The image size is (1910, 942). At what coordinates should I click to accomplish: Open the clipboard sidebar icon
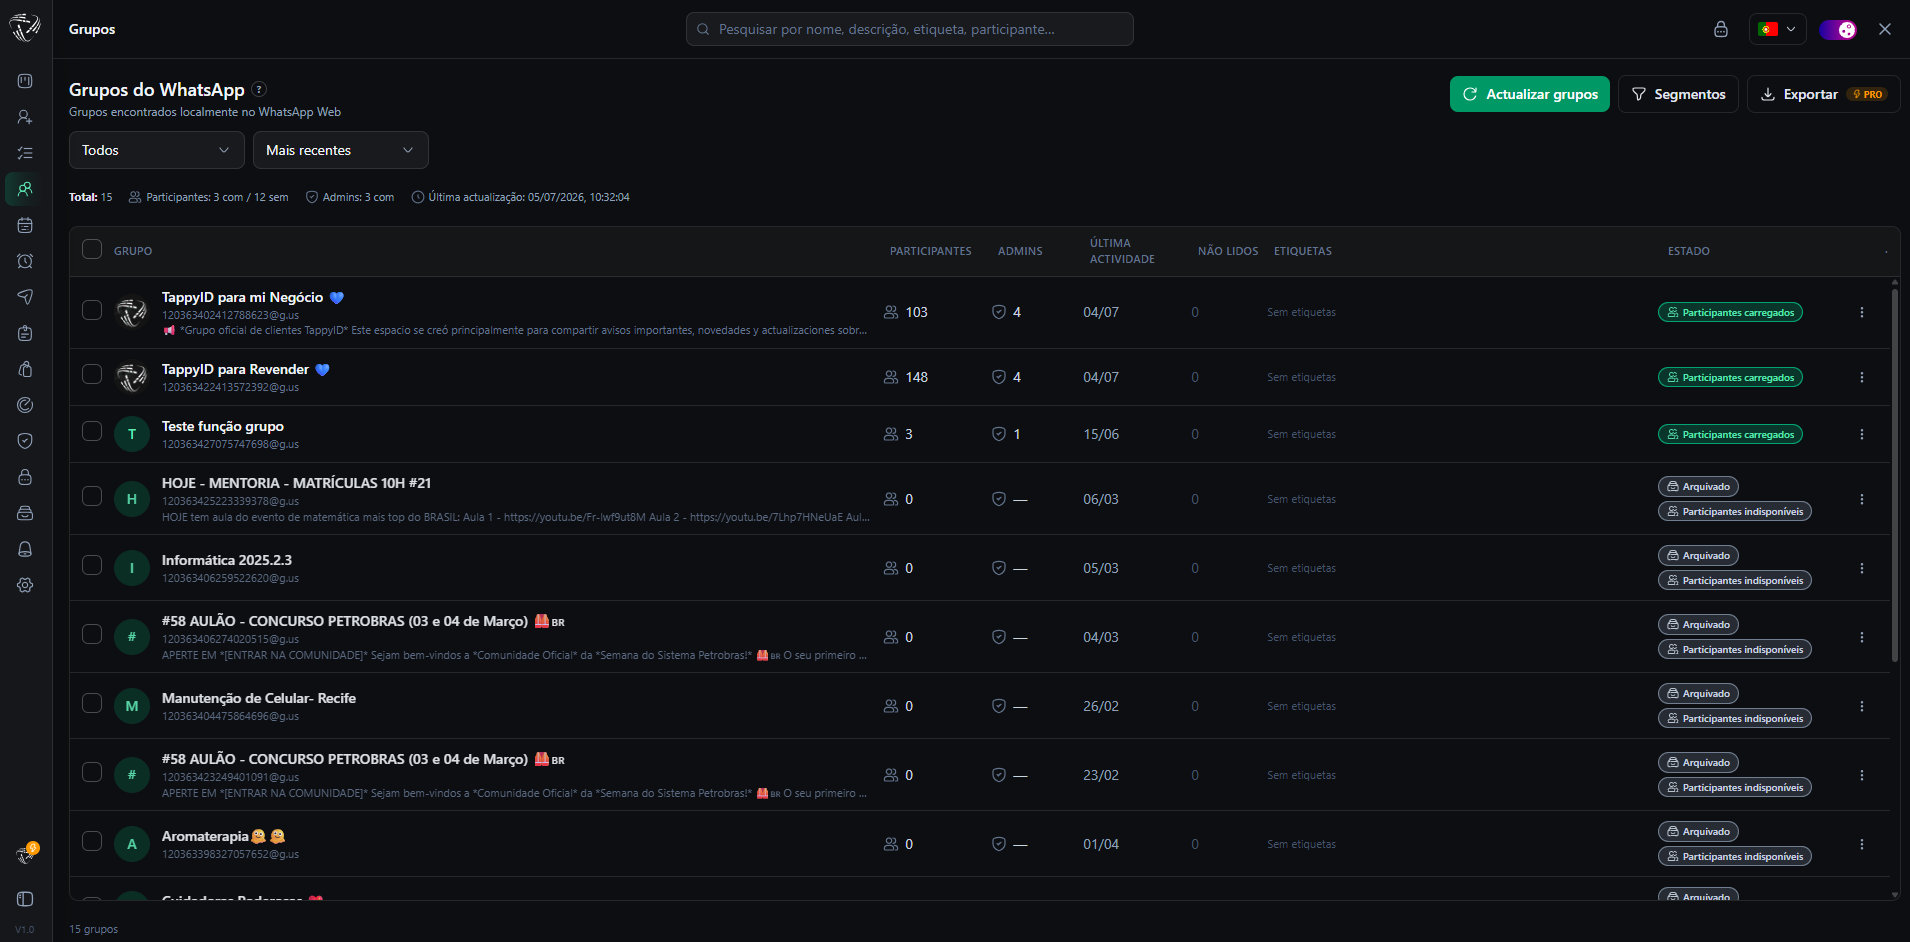[25, 333]
